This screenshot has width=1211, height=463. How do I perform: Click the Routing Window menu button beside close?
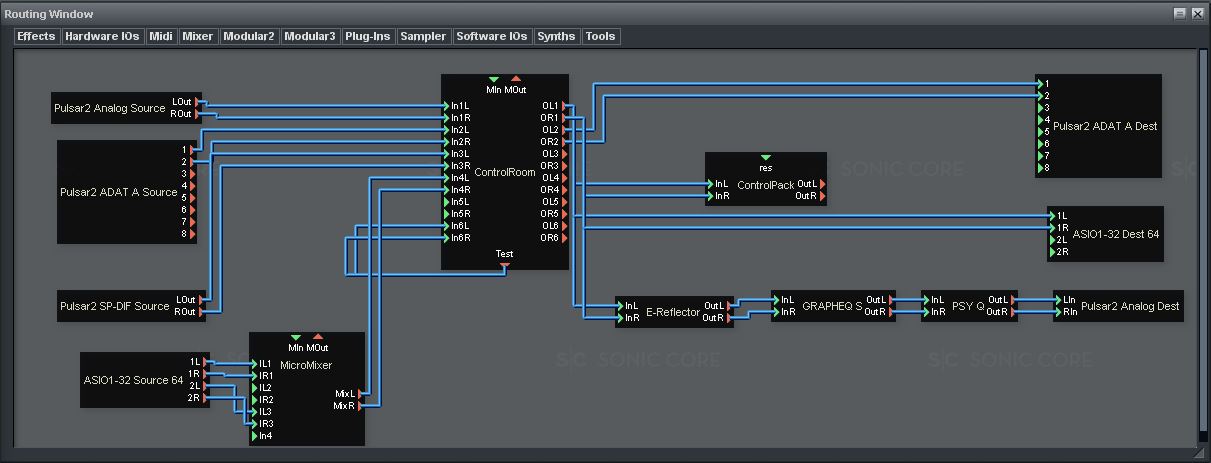coord(1180,14)
